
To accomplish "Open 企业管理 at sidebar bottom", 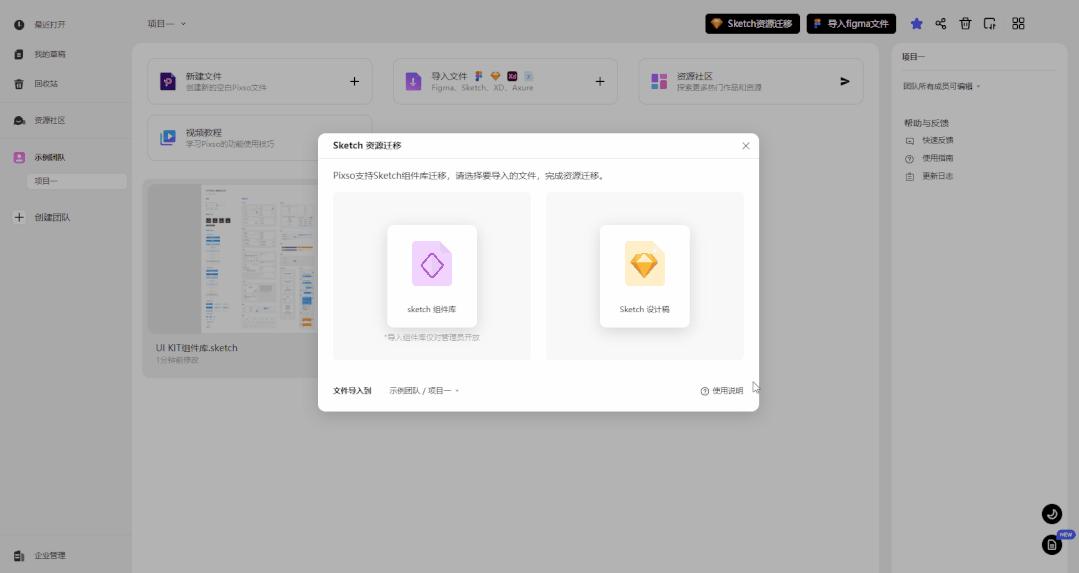I will 50,556.
